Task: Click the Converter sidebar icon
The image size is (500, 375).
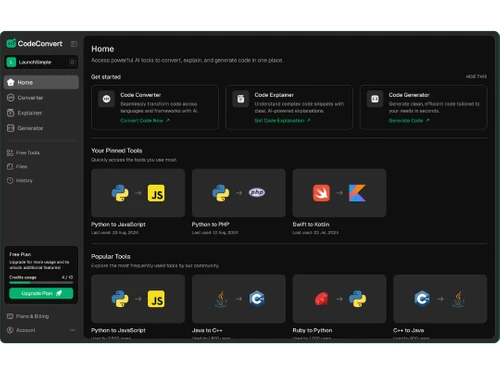Action: click(11, 98)
